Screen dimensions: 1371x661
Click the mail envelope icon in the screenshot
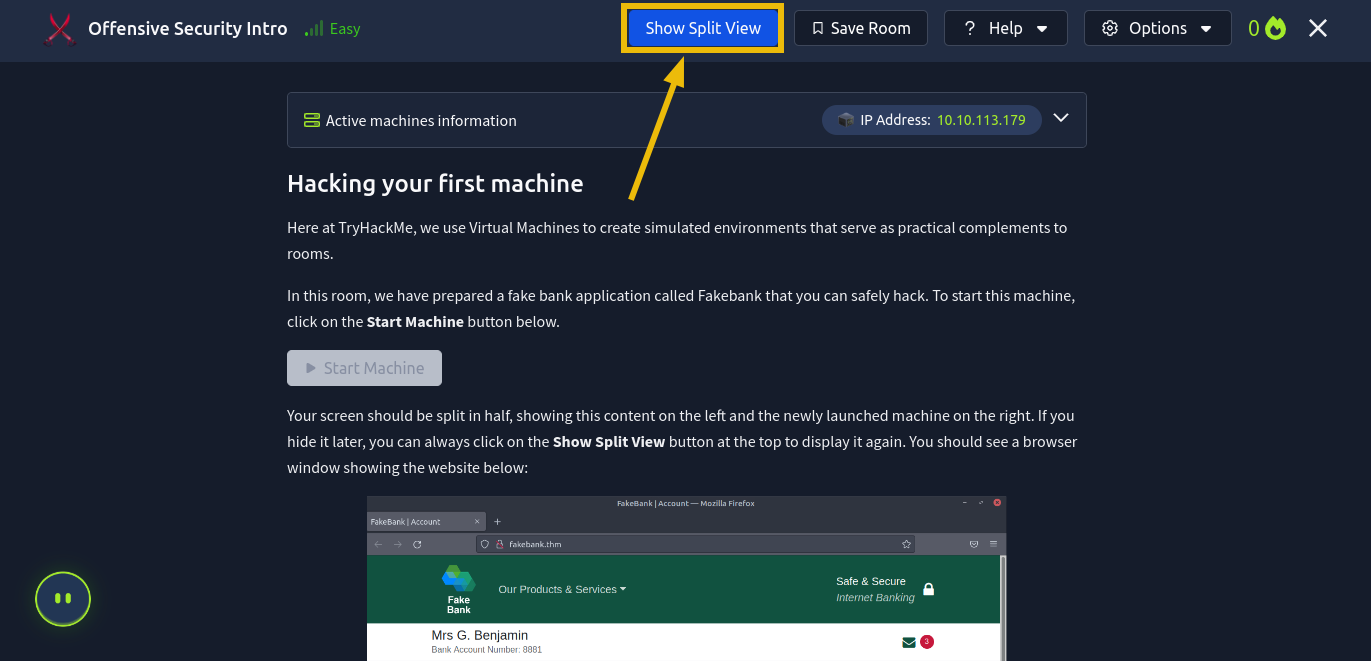tap(909, 642)
